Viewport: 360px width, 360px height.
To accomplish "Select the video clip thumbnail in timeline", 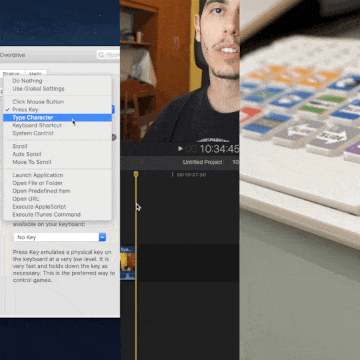I will click(128, 263).
